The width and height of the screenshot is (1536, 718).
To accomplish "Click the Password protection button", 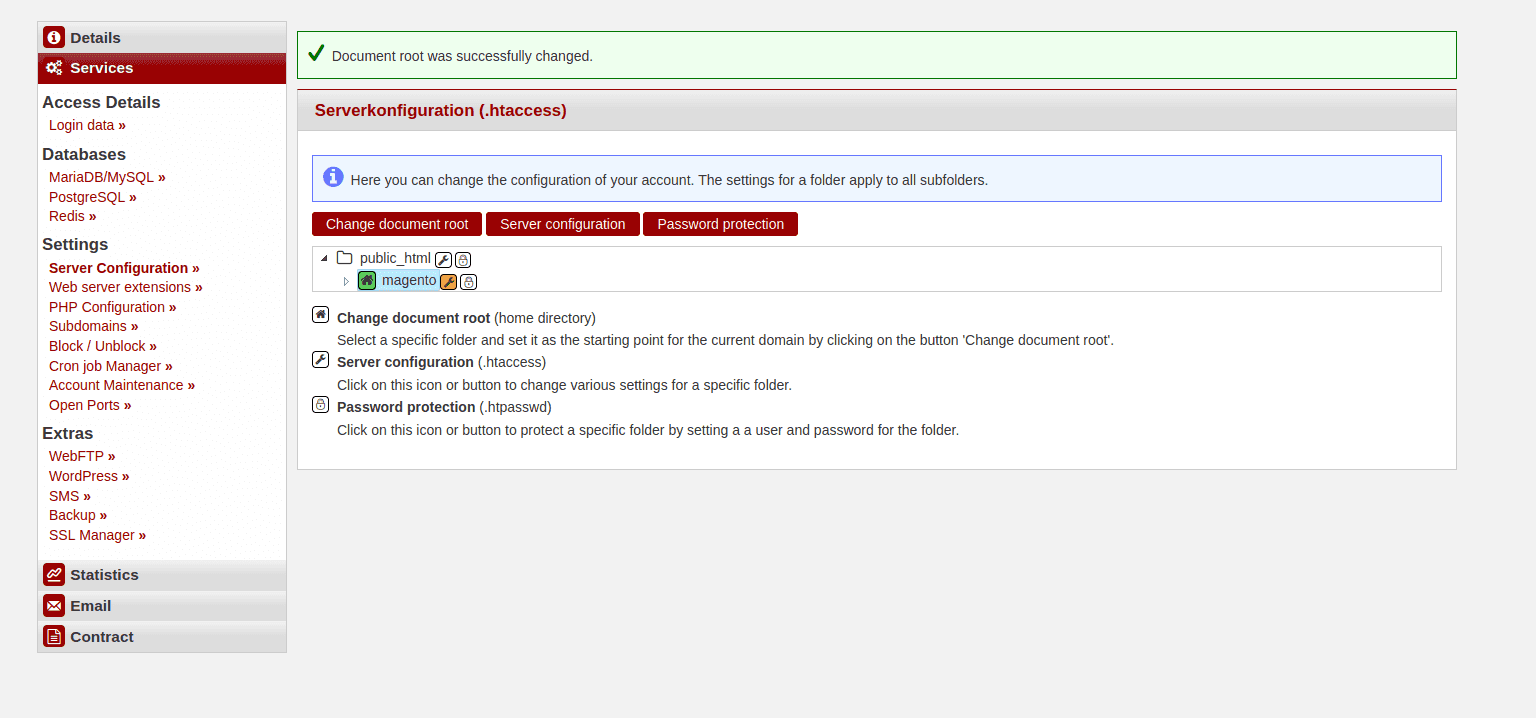I will point(720,223).
